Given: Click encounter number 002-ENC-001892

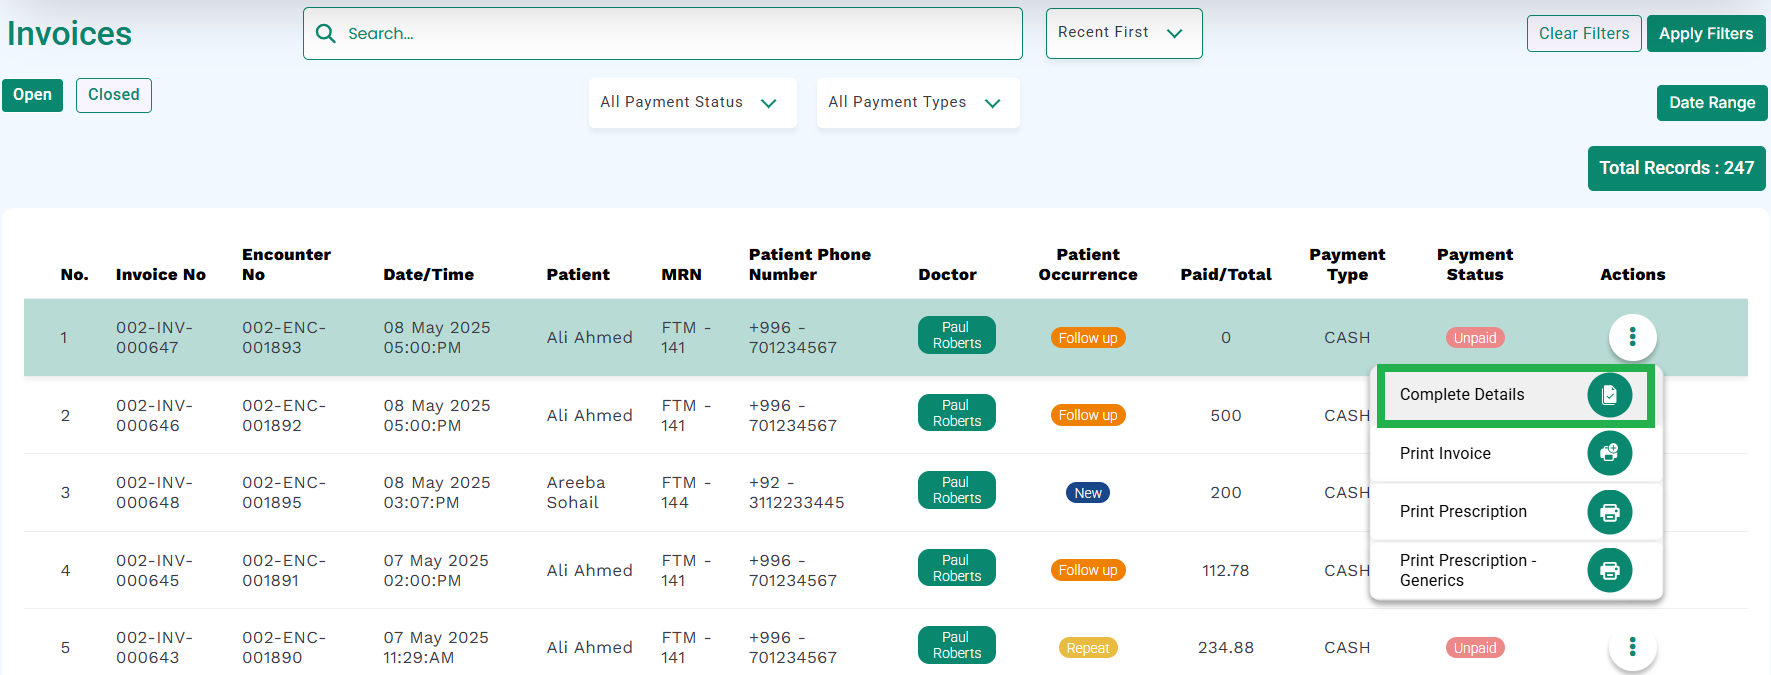Looking at the screenshot, I should coord(284,415).
